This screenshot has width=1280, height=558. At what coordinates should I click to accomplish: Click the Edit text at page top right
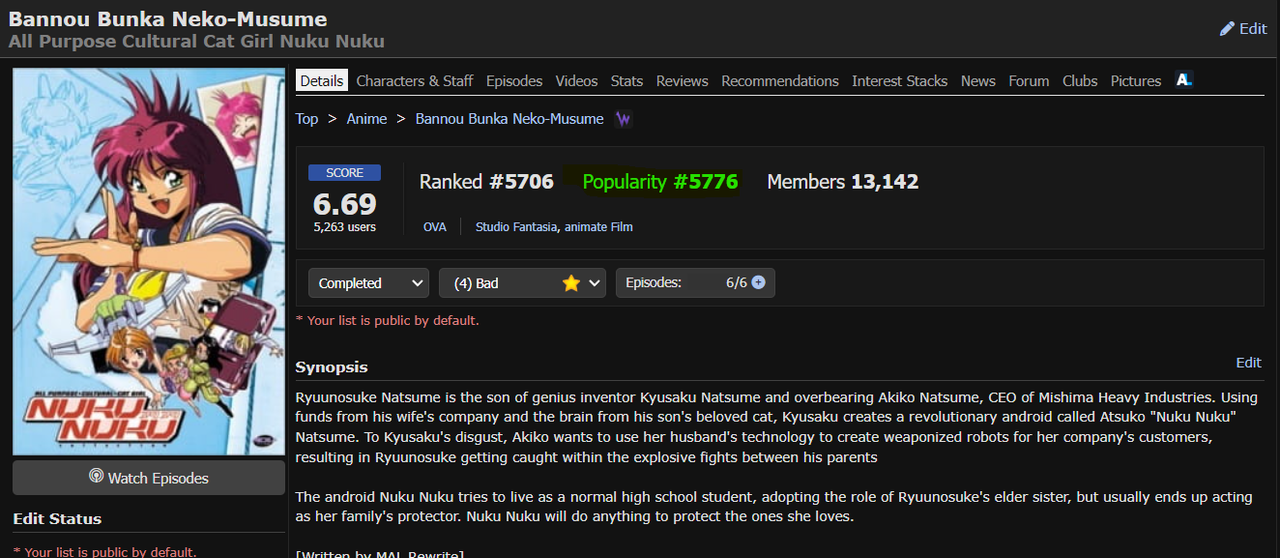(1253, 29)
